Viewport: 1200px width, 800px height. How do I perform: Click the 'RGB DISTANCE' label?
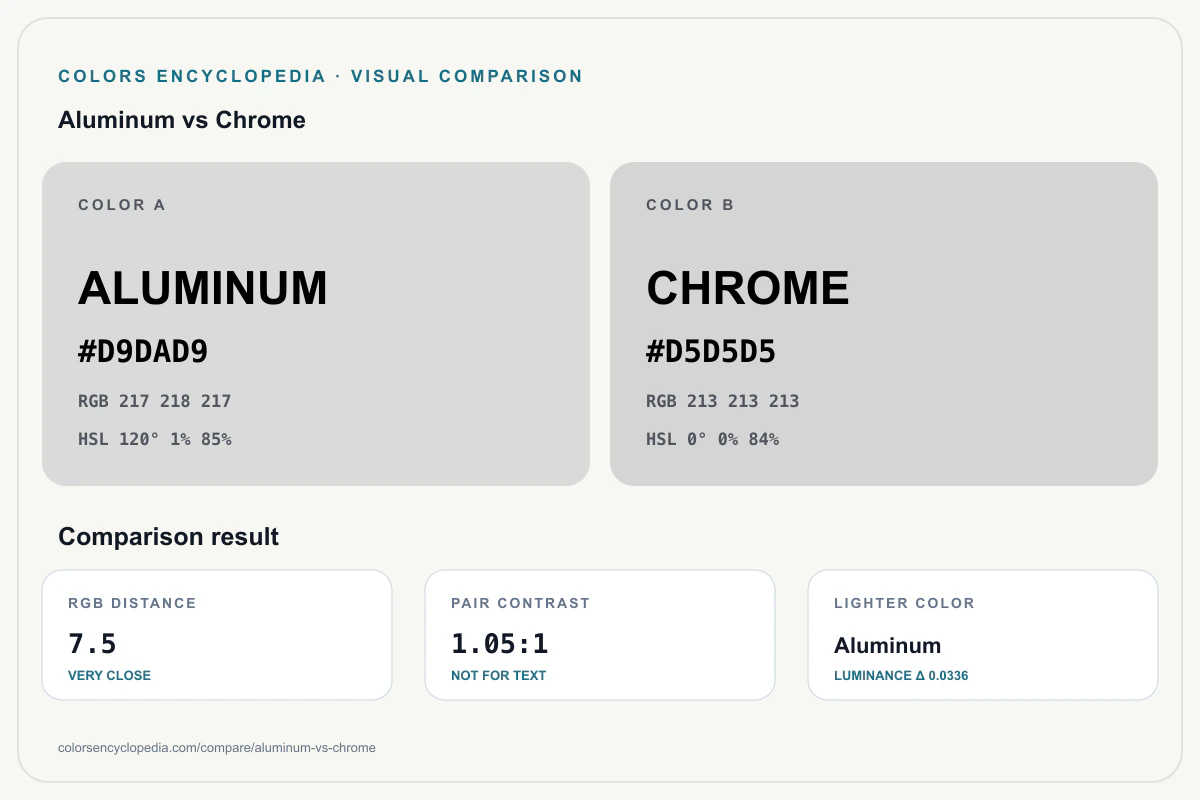pos(132,603)
